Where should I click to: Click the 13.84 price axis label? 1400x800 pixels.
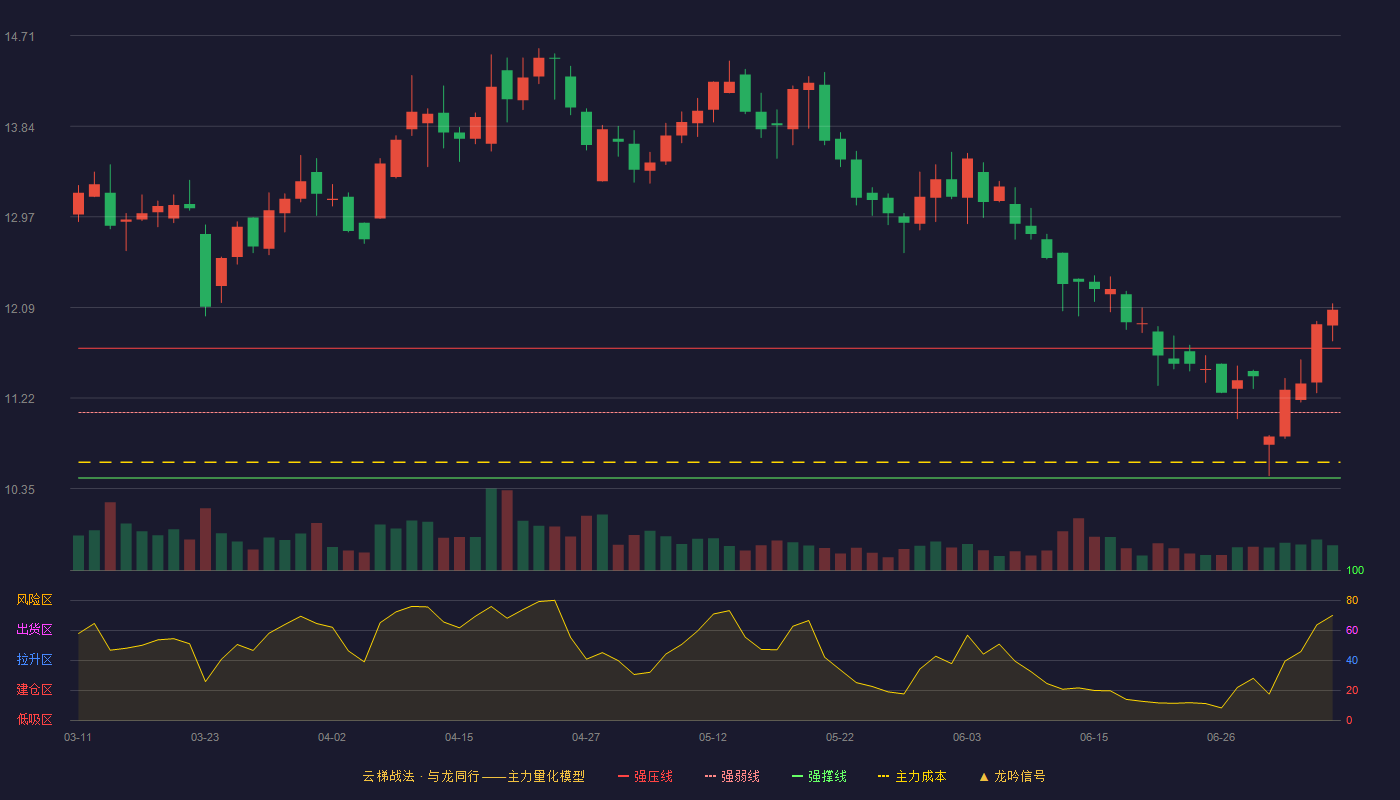click(x=19, y=127)
